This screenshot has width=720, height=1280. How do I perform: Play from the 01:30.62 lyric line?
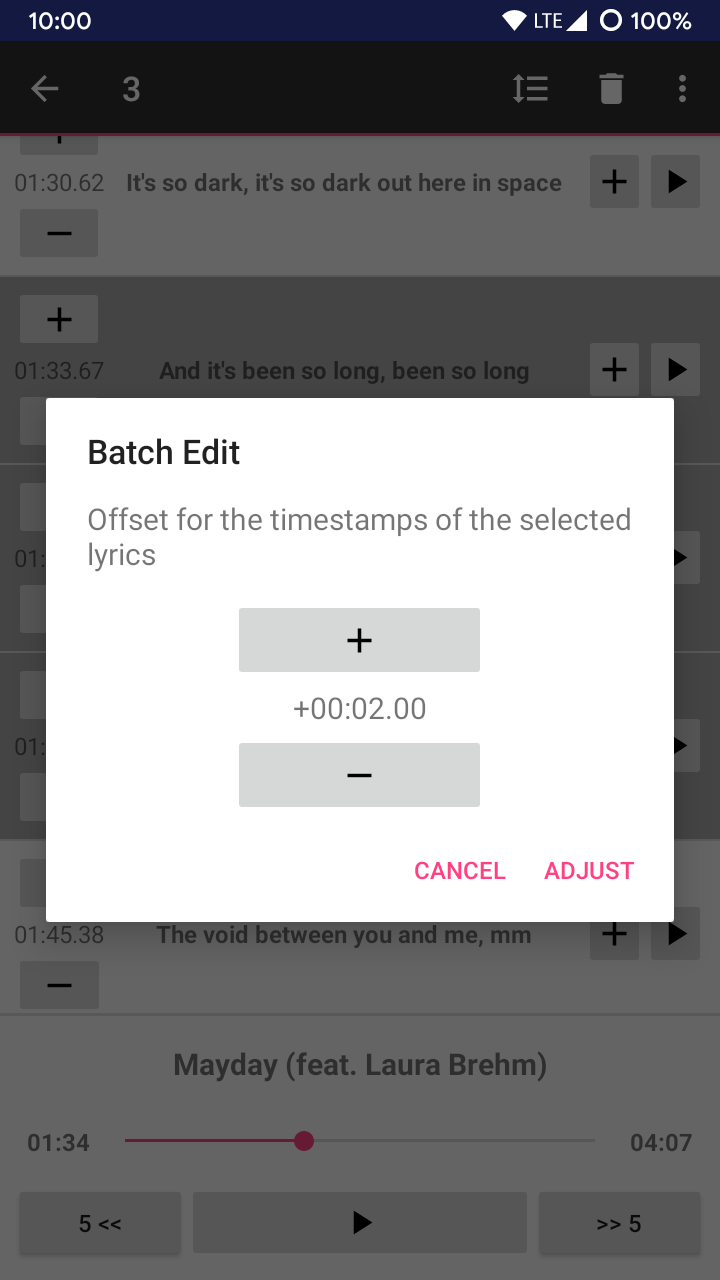pyautogui.click(x=676, y=182)
